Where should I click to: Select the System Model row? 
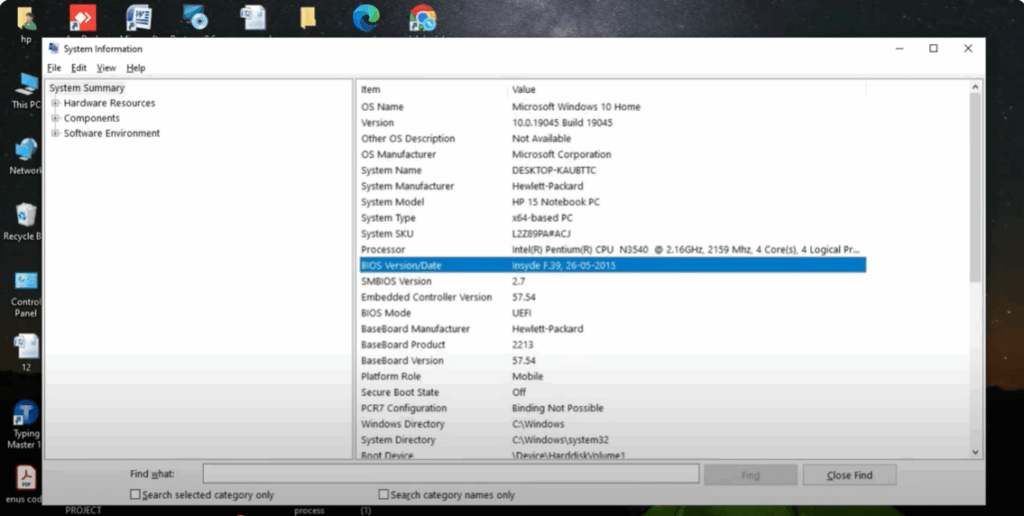(613, 202)
